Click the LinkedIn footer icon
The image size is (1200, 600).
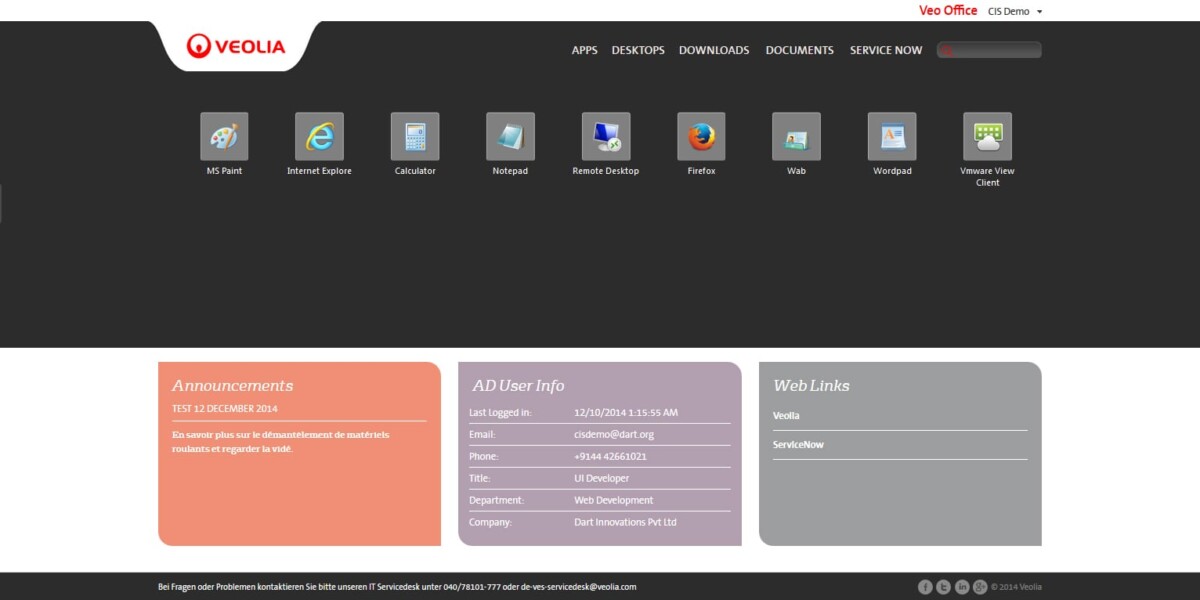pos(962,587)
